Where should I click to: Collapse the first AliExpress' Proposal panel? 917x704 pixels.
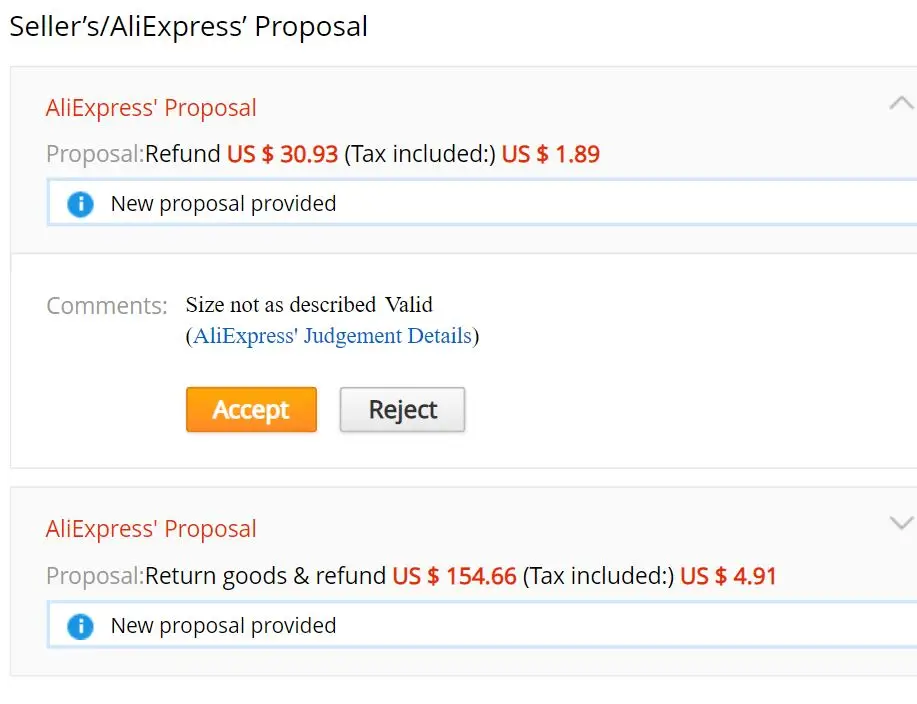[901, 102]
